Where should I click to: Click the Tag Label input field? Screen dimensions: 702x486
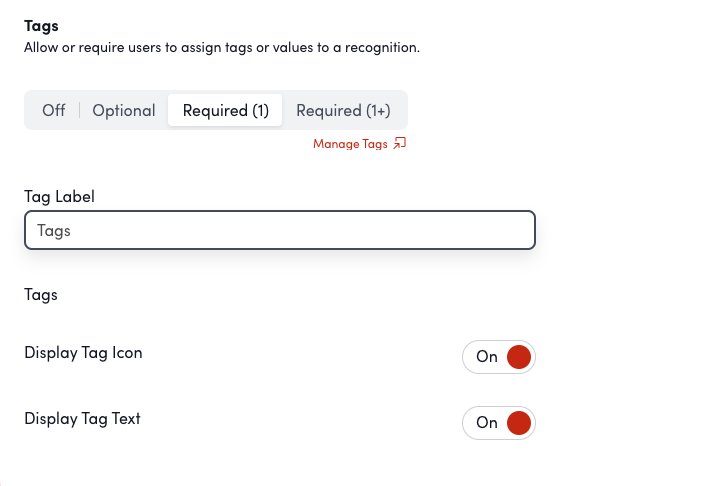click(280, 230)
